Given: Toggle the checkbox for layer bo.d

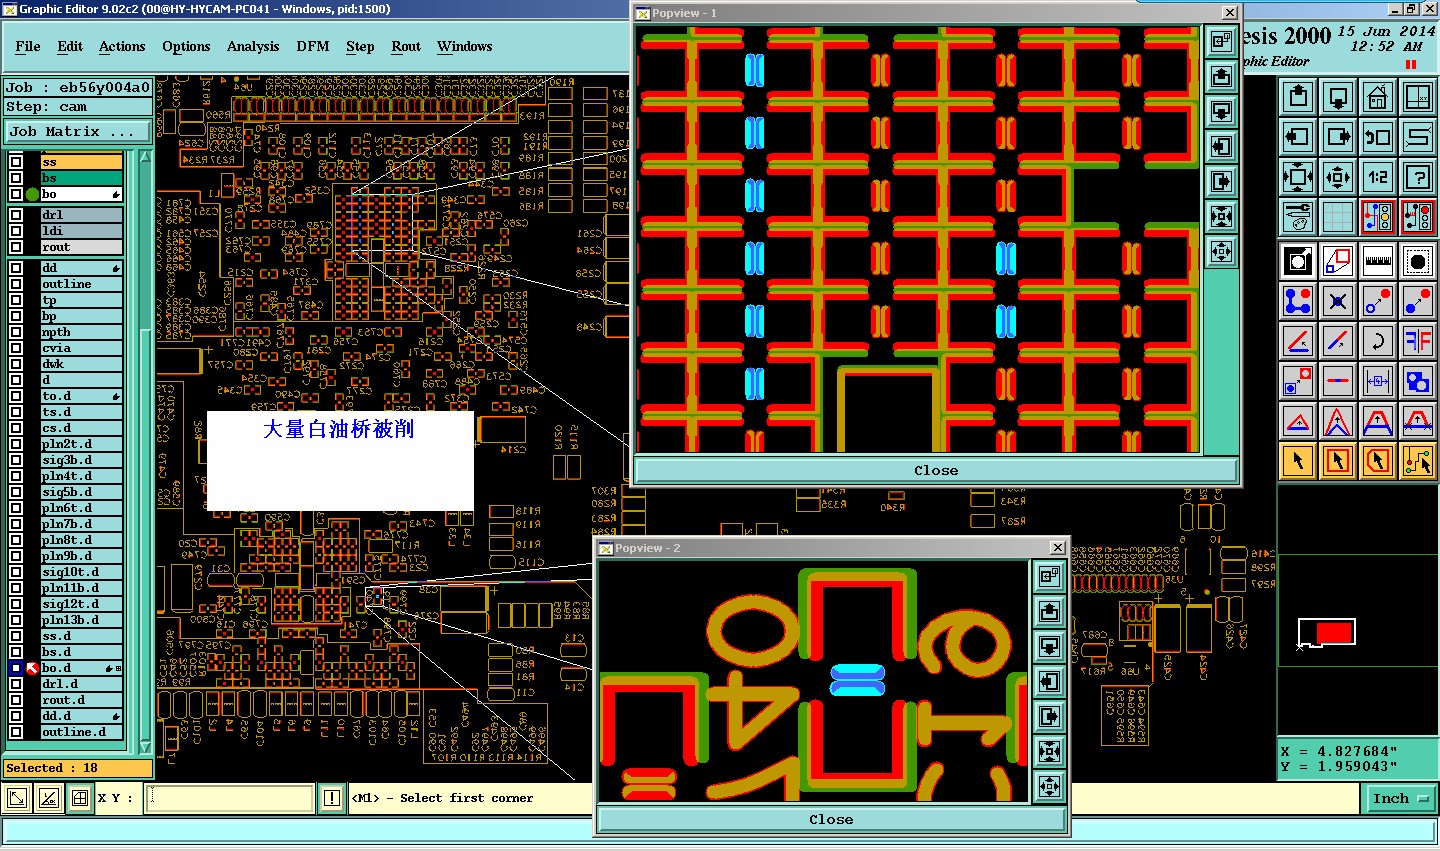Looking at the screenshot, I should click(16, 668).
